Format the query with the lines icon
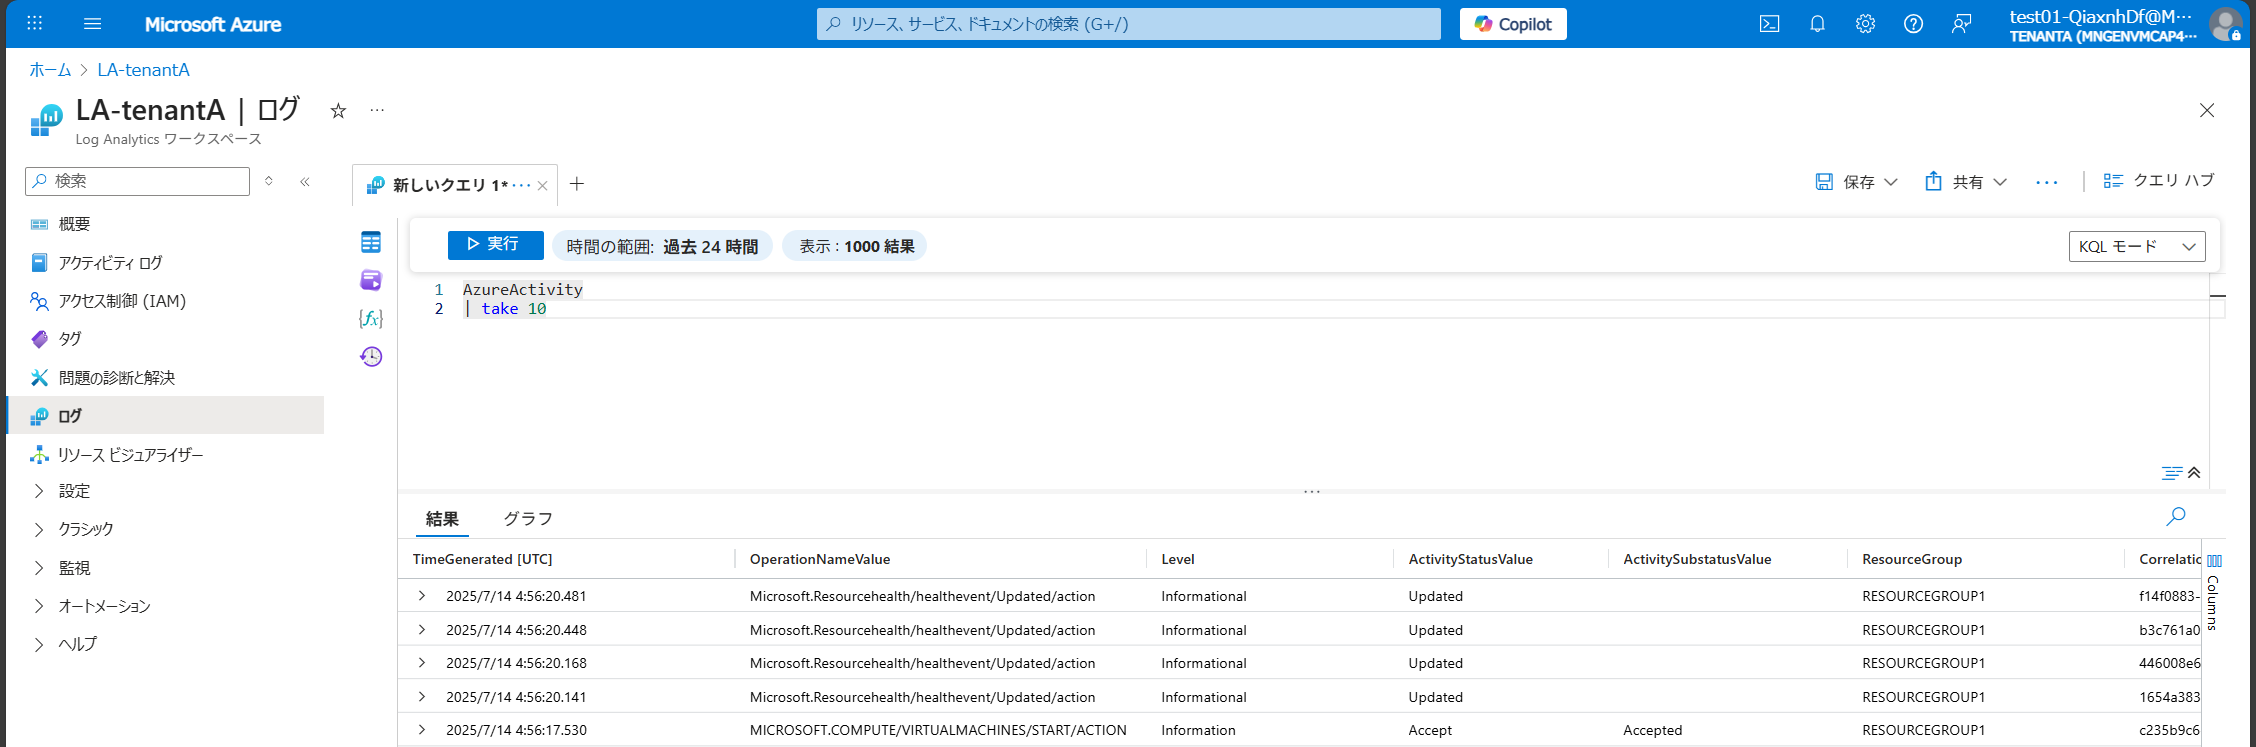Screen dimensions: 2256x747 tap(2172, 473)
